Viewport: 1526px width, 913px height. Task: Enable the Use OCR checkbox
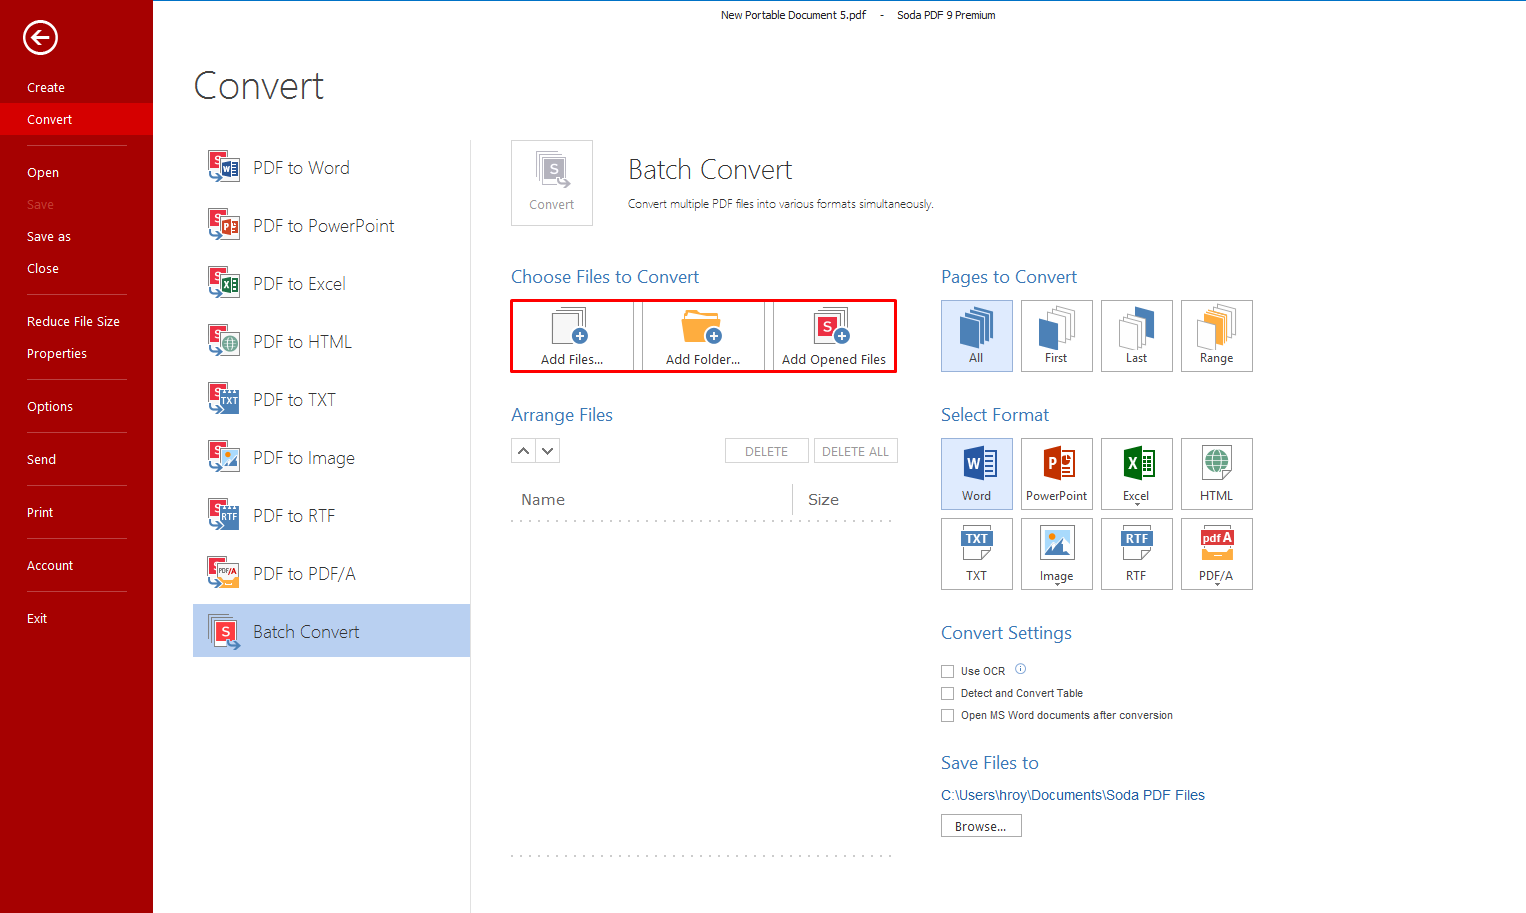[947, 672]
